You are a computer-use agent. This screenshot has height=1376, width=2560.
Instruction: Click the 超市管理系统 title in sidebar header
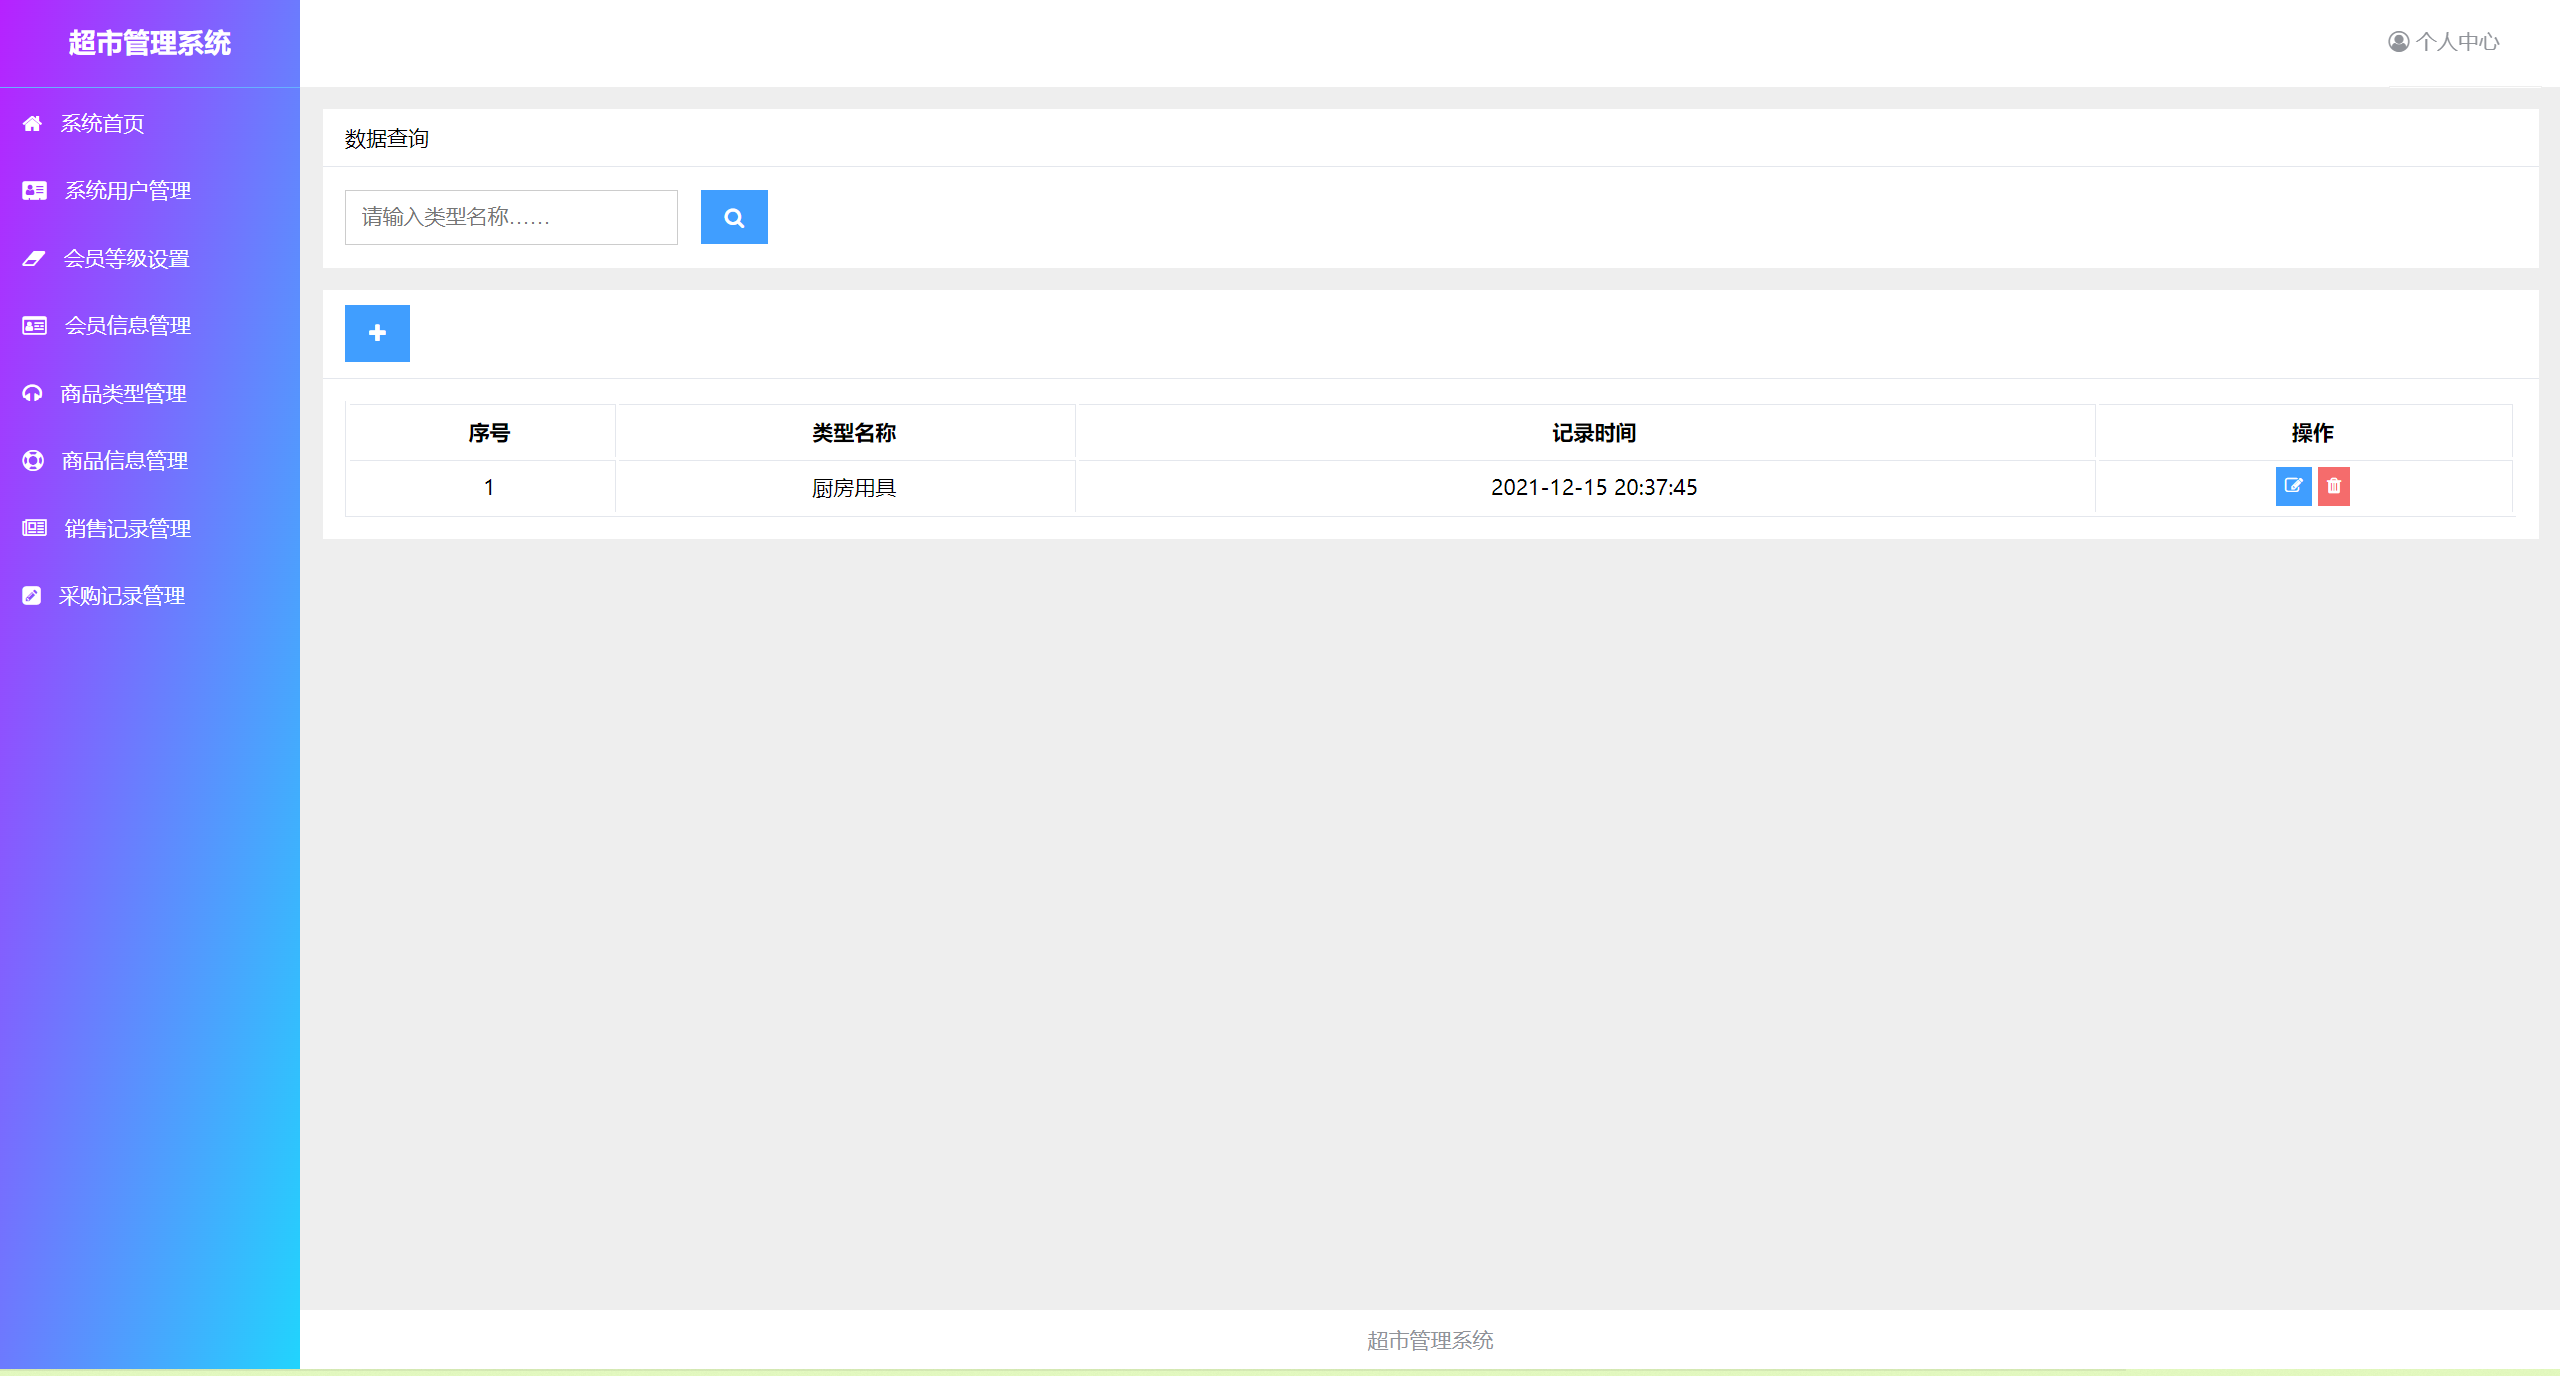pyautogui.click(x=149, y=43)
